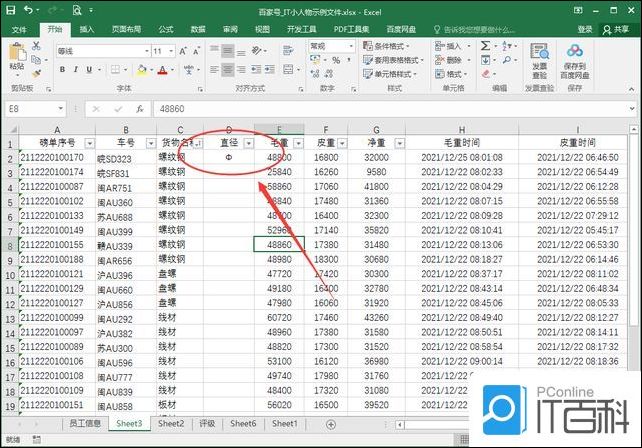Expand the number format 常规 dropdown
The width and height of the screenshot is (642, 448).
(350, 46)
